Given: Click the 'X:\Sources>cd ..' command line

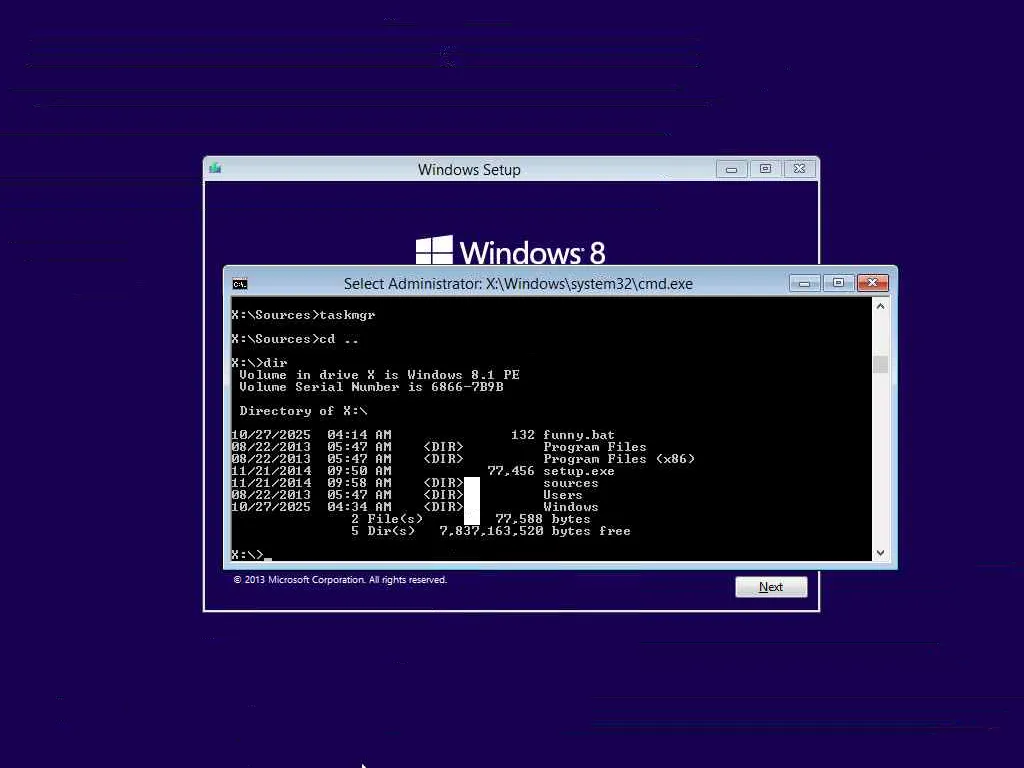Looking at the screenshot, I should [x=295, y=339].
